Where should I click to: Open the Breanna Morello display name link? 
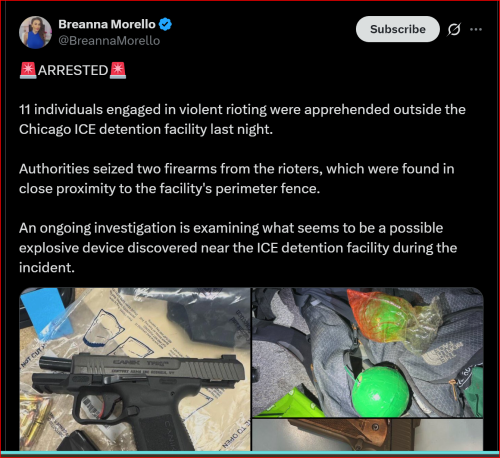[107, 24]
